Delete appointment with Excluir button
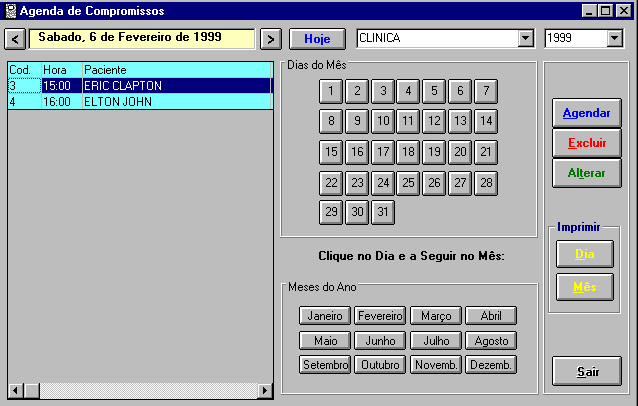Screen dimensions: 638x406 point(587,143)
